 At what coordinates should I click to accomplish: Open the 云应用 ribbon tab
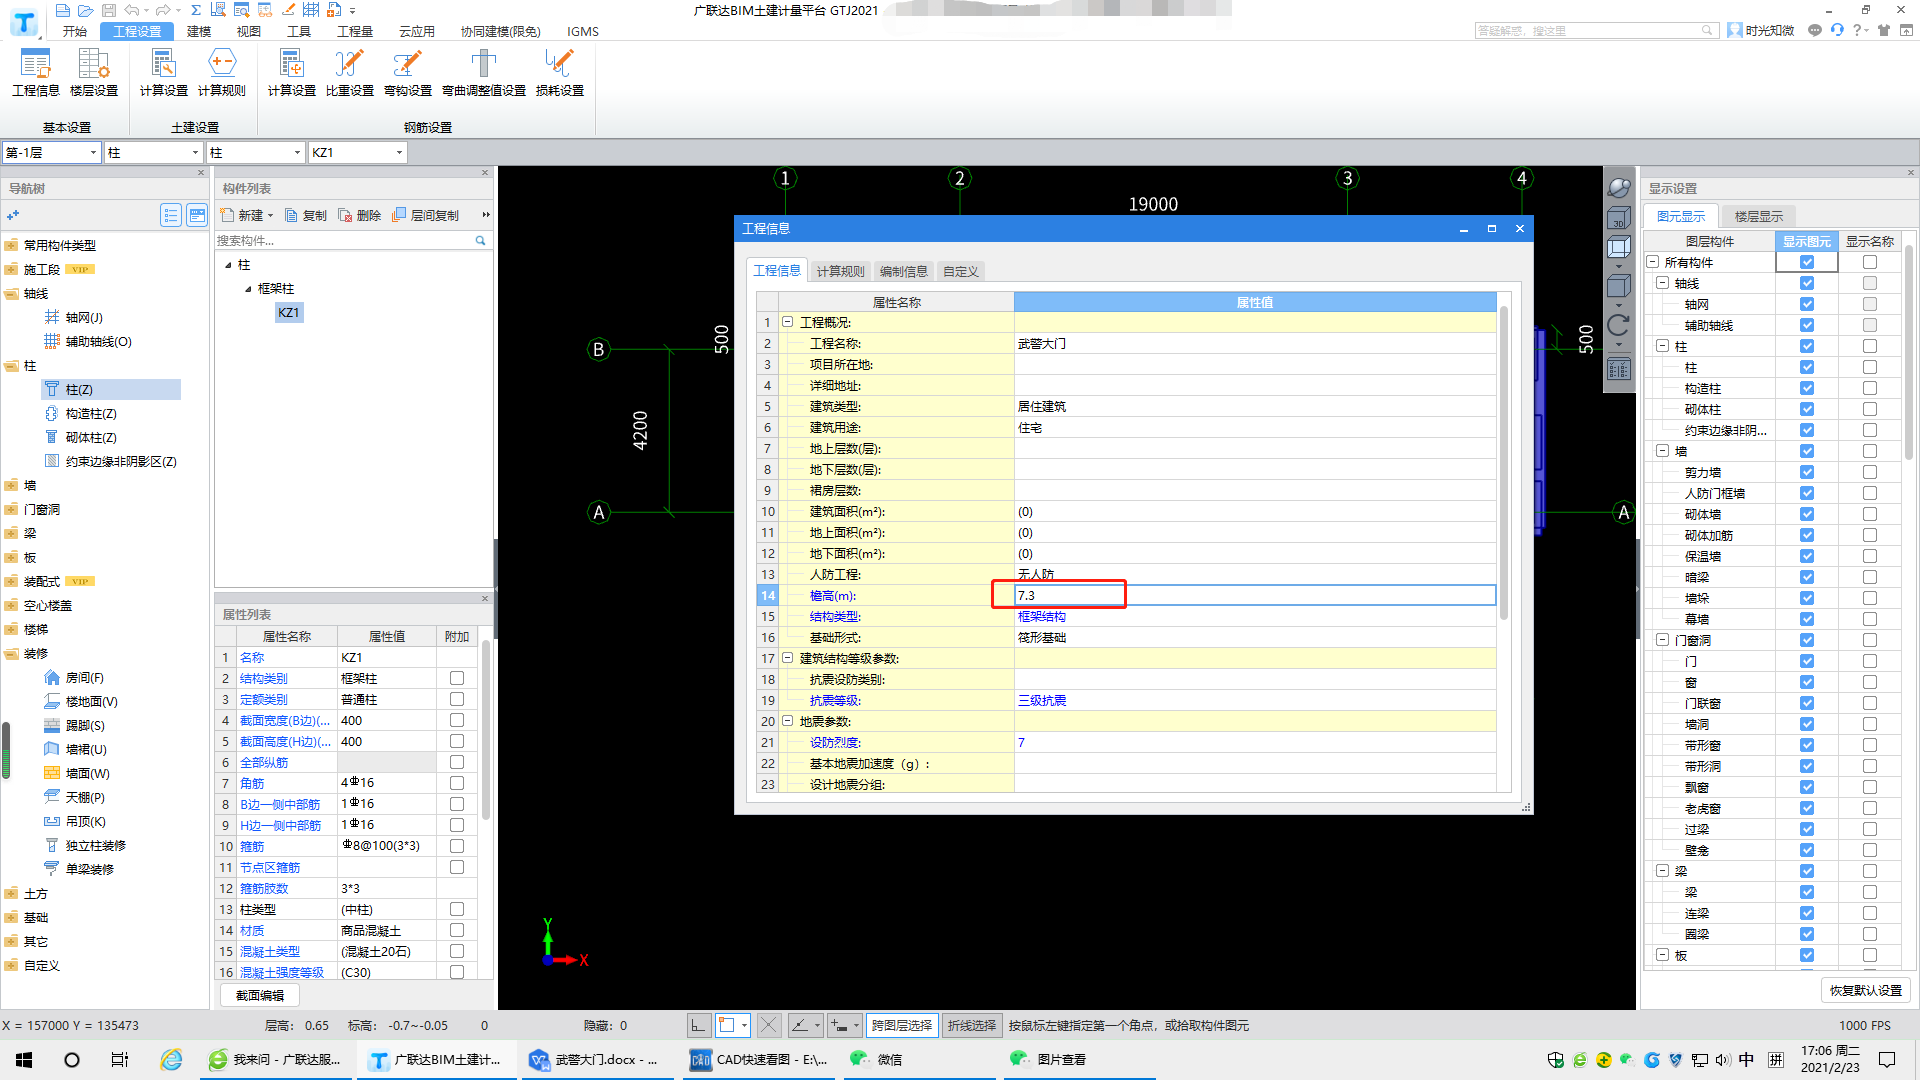click(416, 31)
